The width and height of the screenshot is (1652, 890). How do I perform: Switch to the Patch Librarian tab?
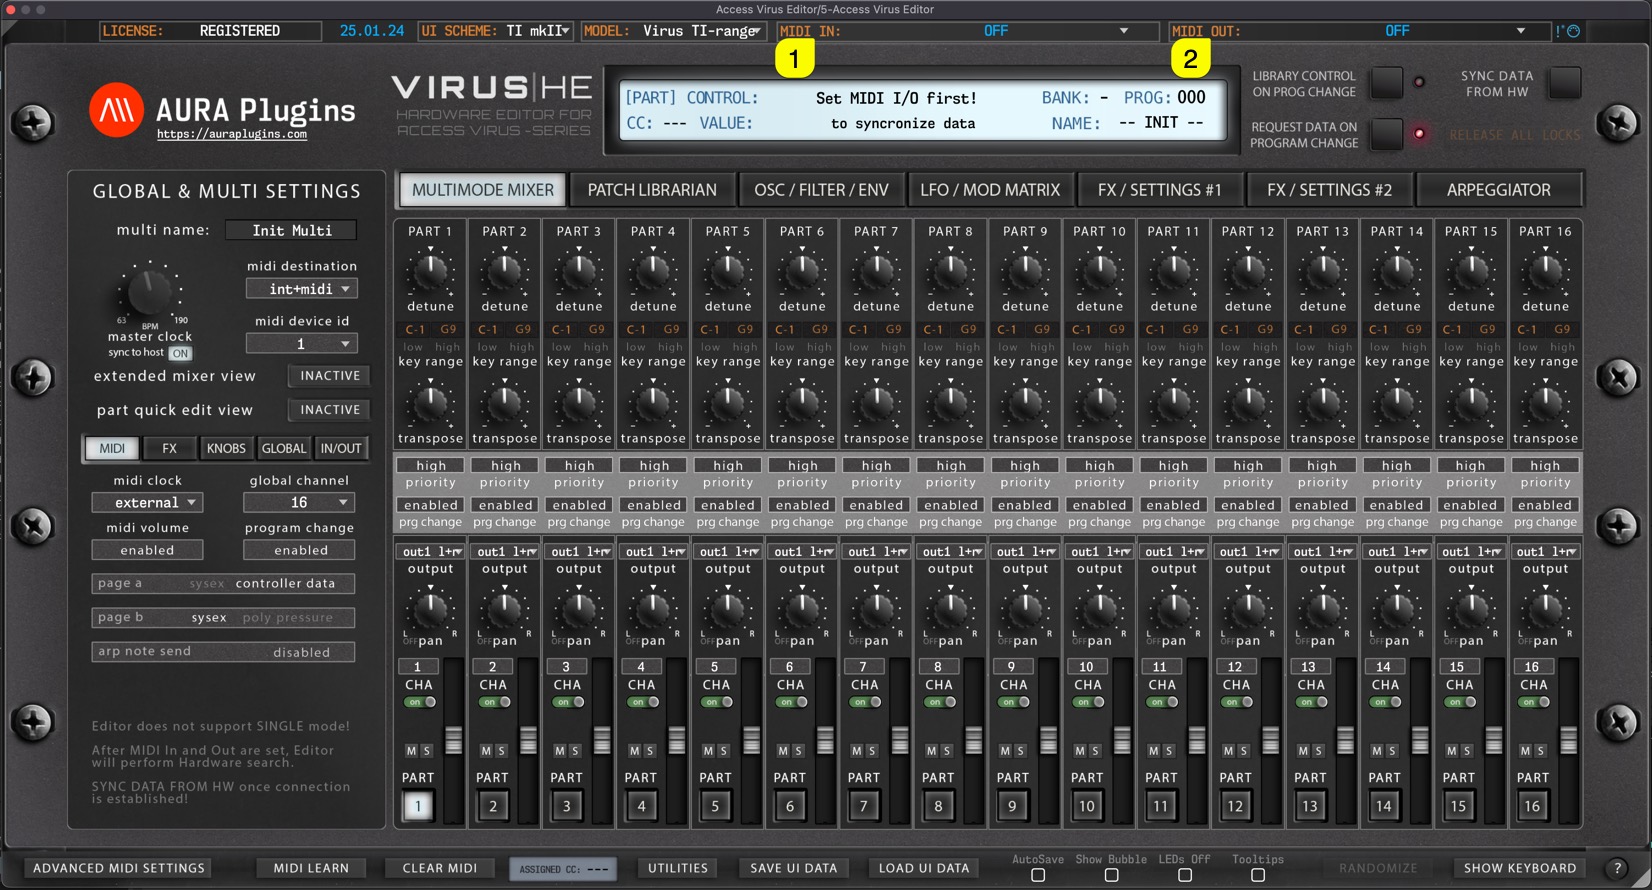click(x=652, y=190)
